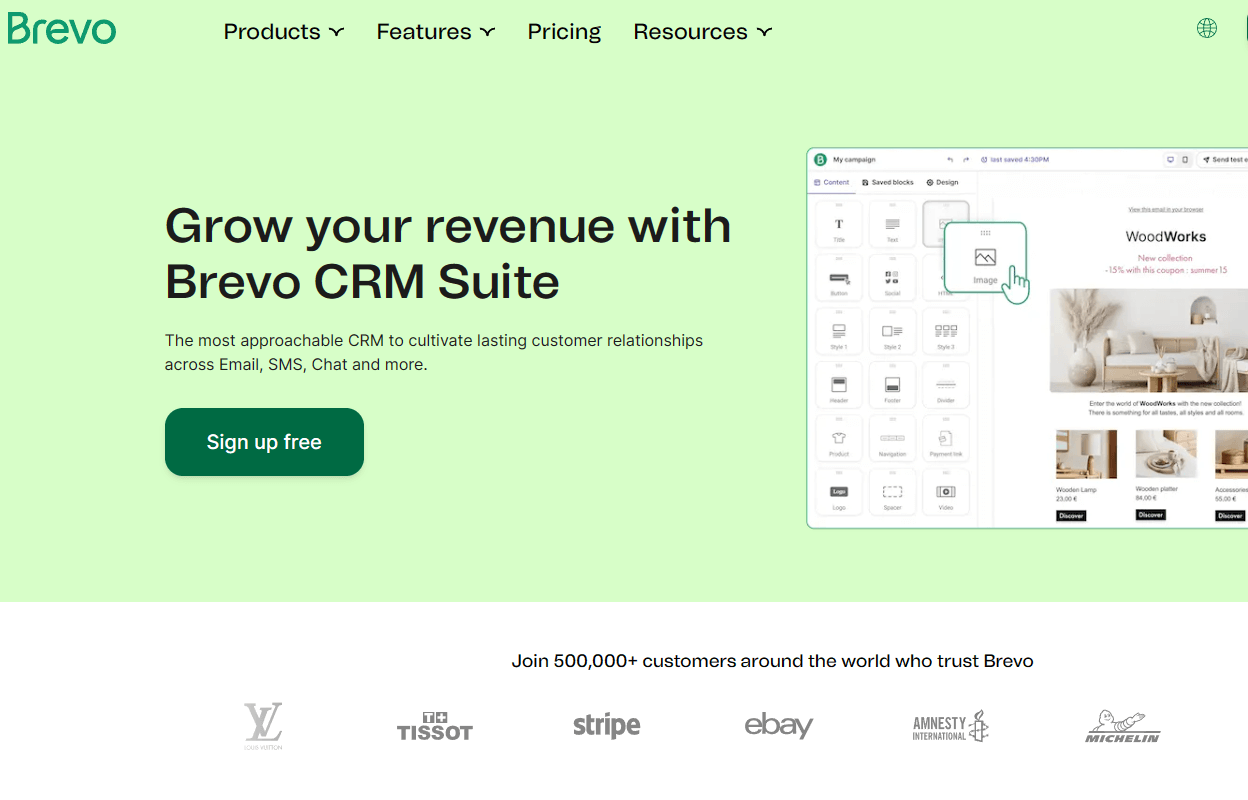
Task: Click the dragged Image block card
Action: click(x=985, y=260)
